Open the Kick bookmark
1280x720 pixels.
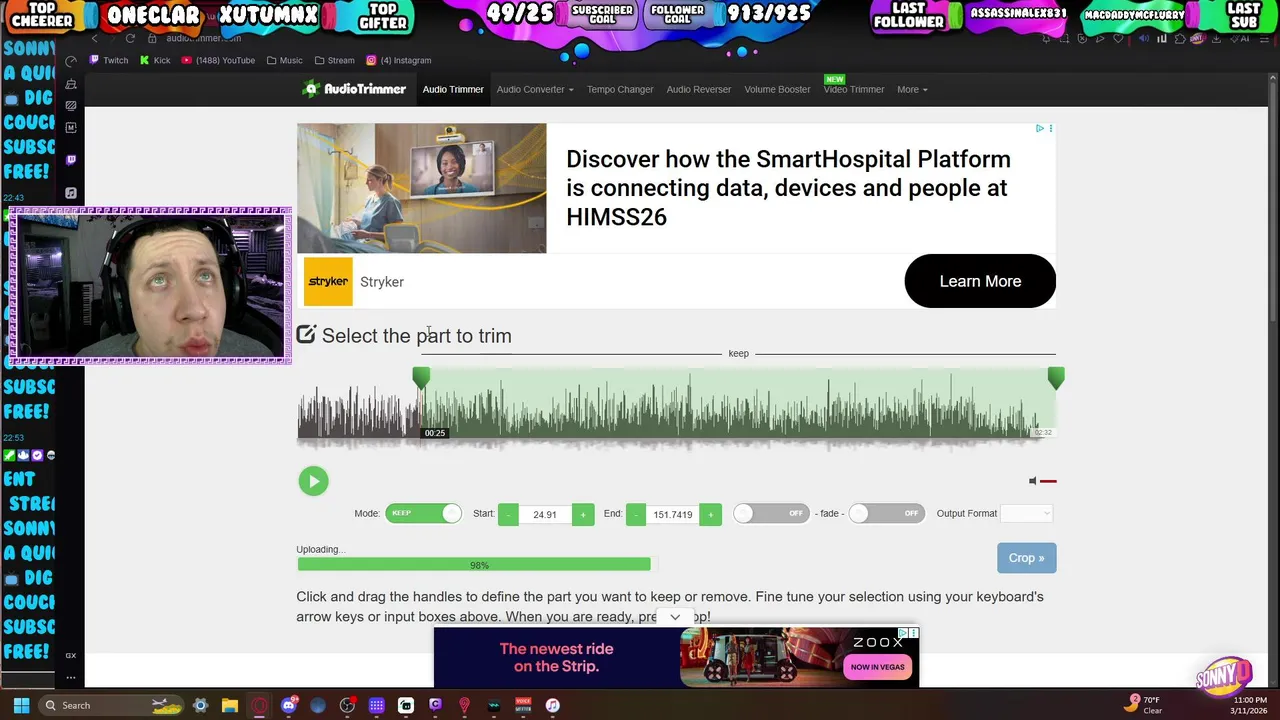click(x=155, y=60)
